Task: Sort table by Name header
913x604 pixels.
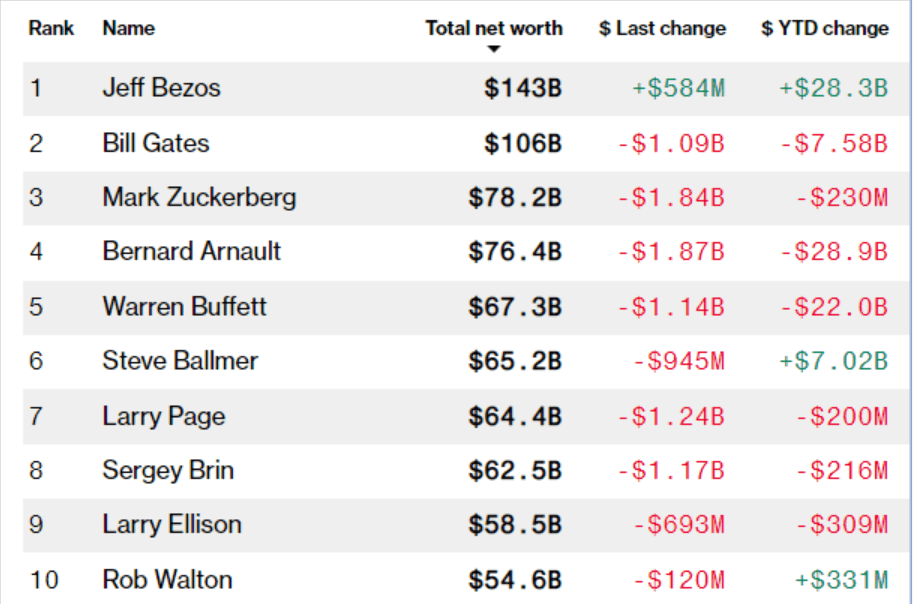Action: coord(127,28)
